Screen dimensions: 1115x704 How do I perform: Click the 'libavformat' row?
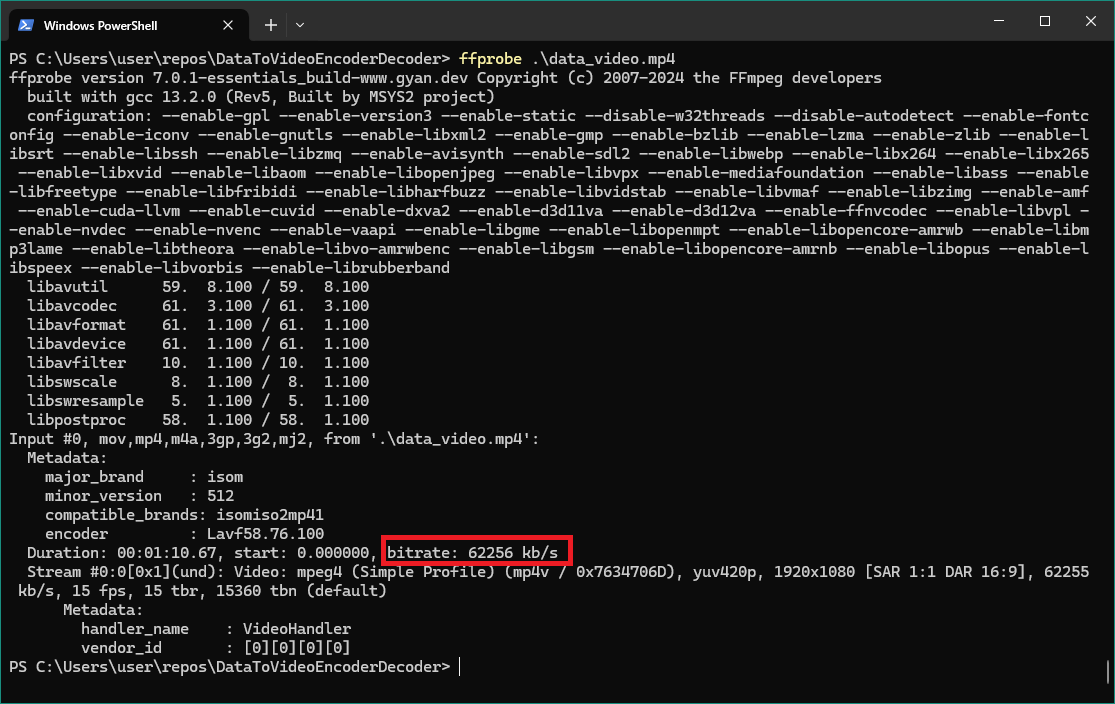tap(198, 325)
